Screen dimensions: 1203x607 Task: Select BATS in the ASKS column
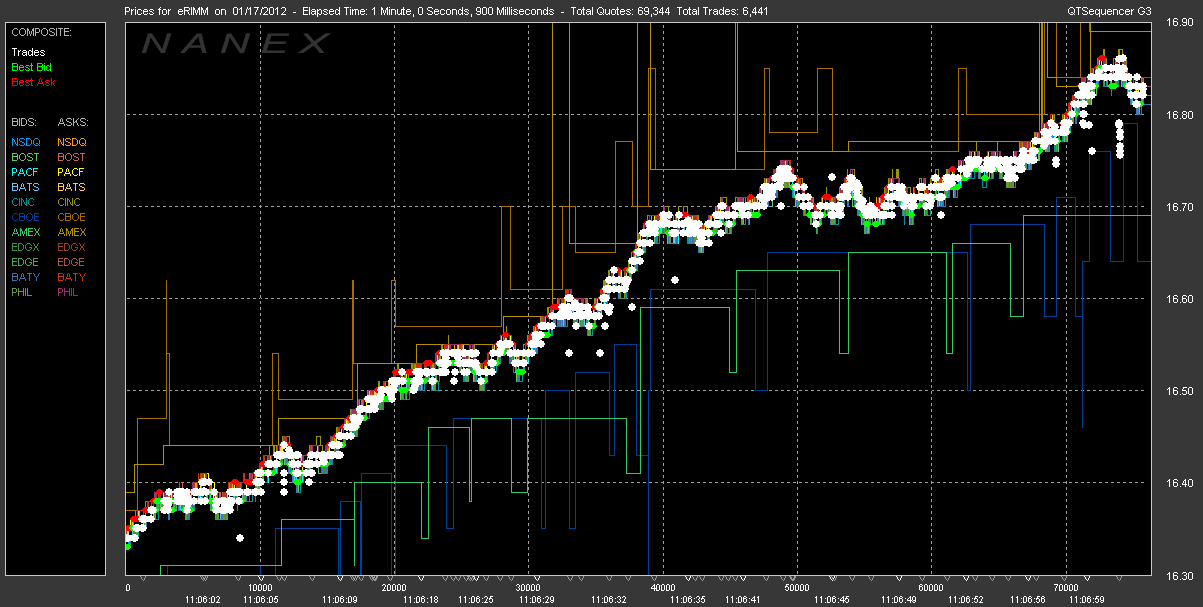click(72, 187)
